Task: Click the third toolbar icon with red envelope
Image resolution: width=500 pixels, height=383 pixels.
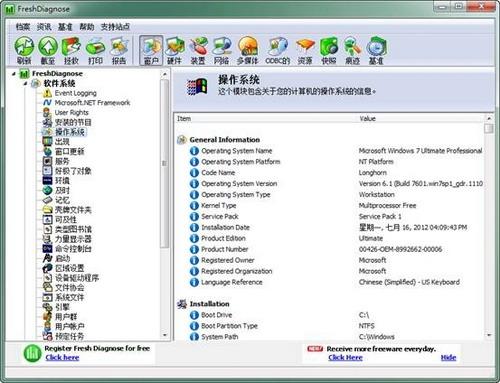Action: (71, 50)
